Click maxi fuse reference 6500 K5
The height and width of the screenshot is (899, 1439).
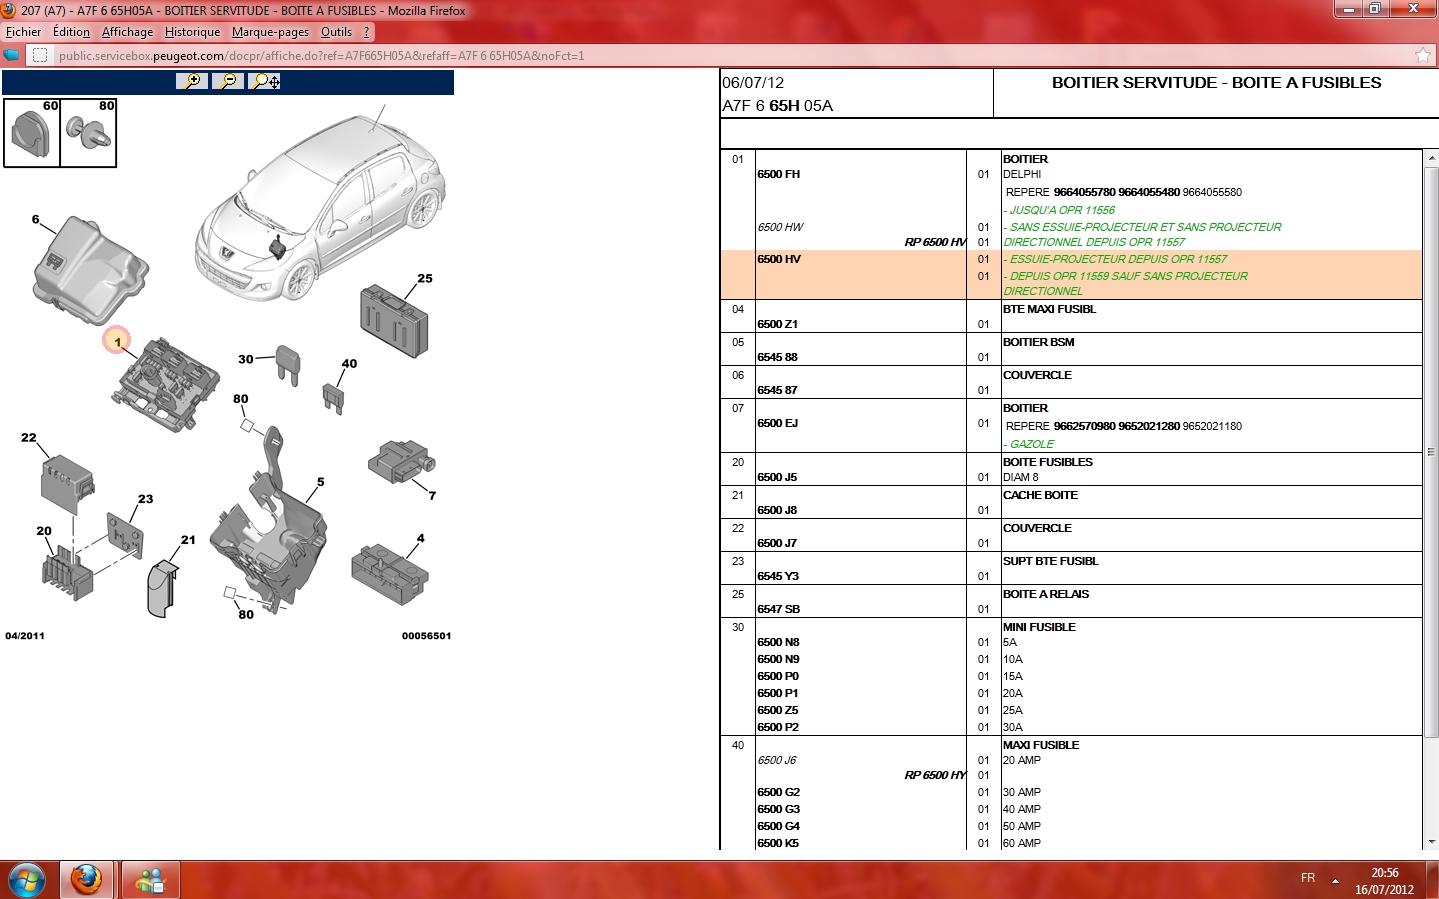point(777,843)
